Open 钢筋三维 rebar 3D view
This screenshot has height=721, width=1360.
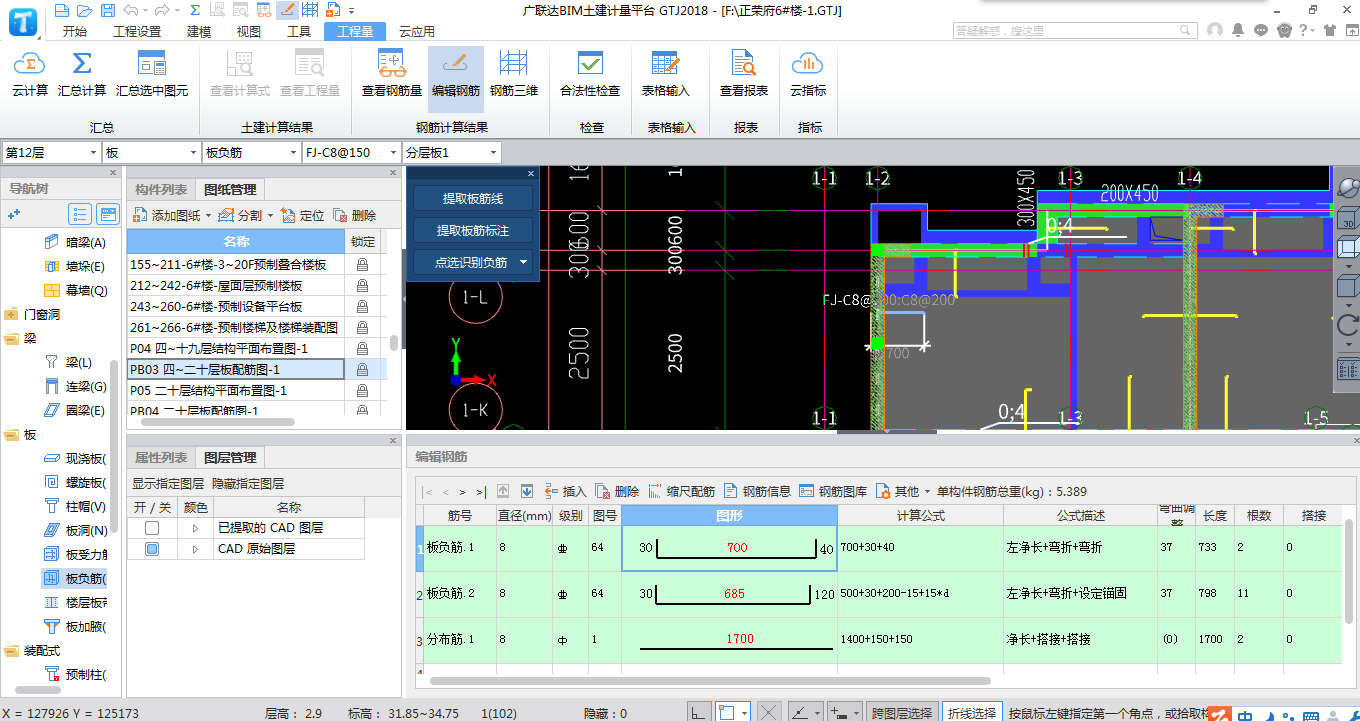click(514, 74)
